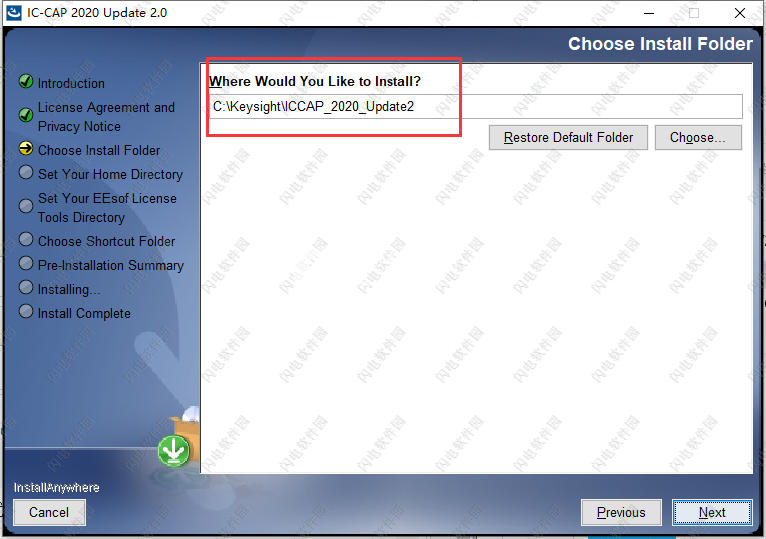Click the IC-CAP app icon in title bar
The image size is (766, 539).
coord(14,12)
